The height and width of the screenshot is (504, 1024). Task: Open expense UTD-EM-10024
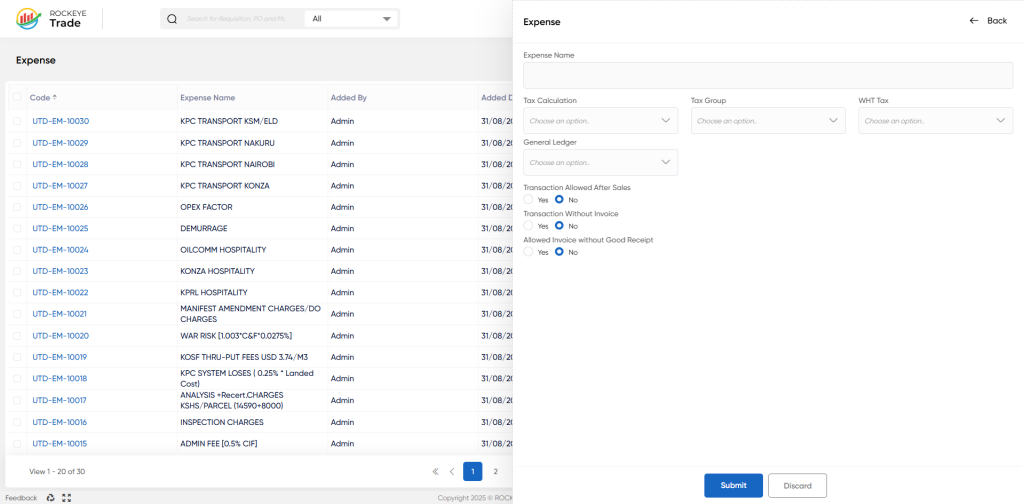click(60, 250)
